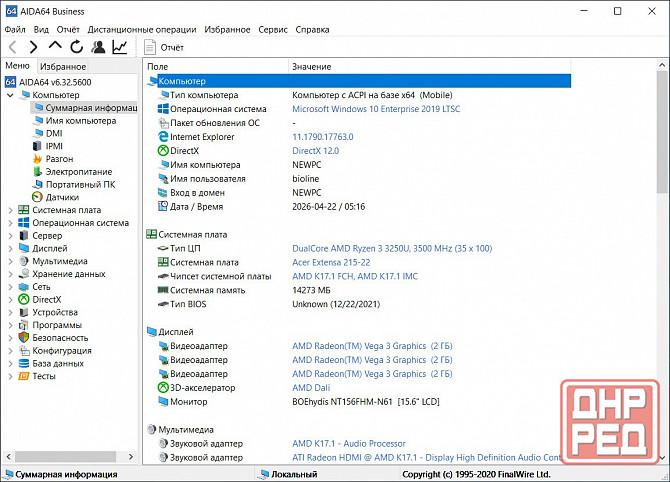Open AMD K17.1 FCH chipset link

click(x=355, y=276)
